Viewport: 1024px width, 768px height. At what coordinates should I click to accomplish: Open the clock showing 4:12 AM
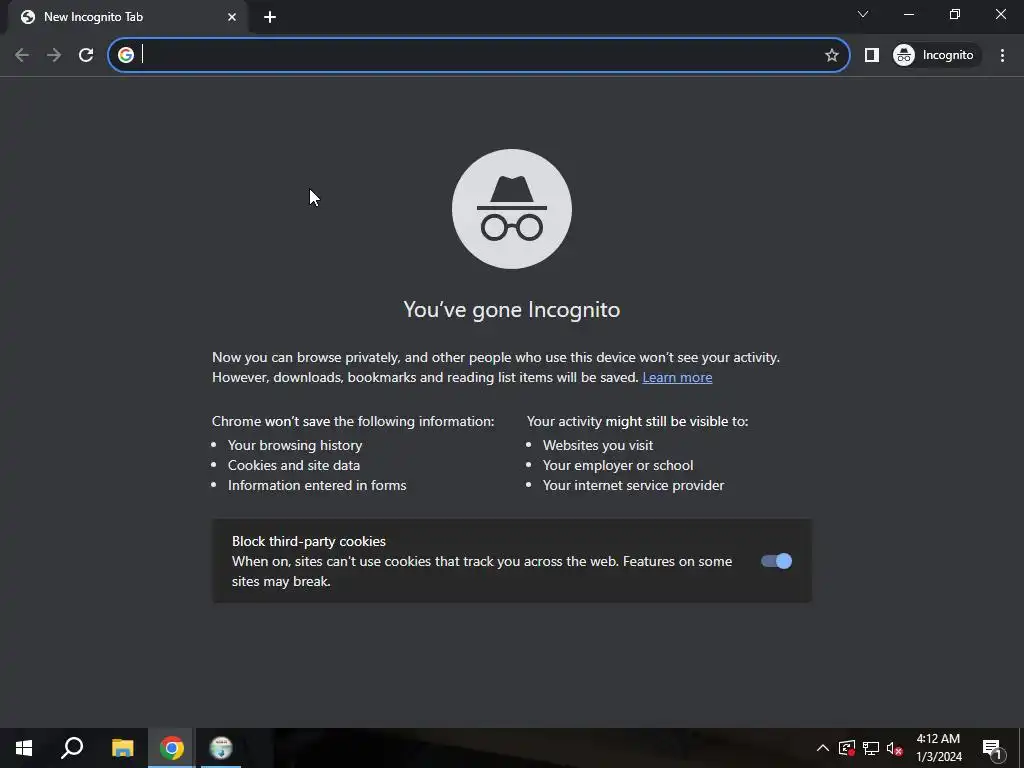[x=938, y=748]
